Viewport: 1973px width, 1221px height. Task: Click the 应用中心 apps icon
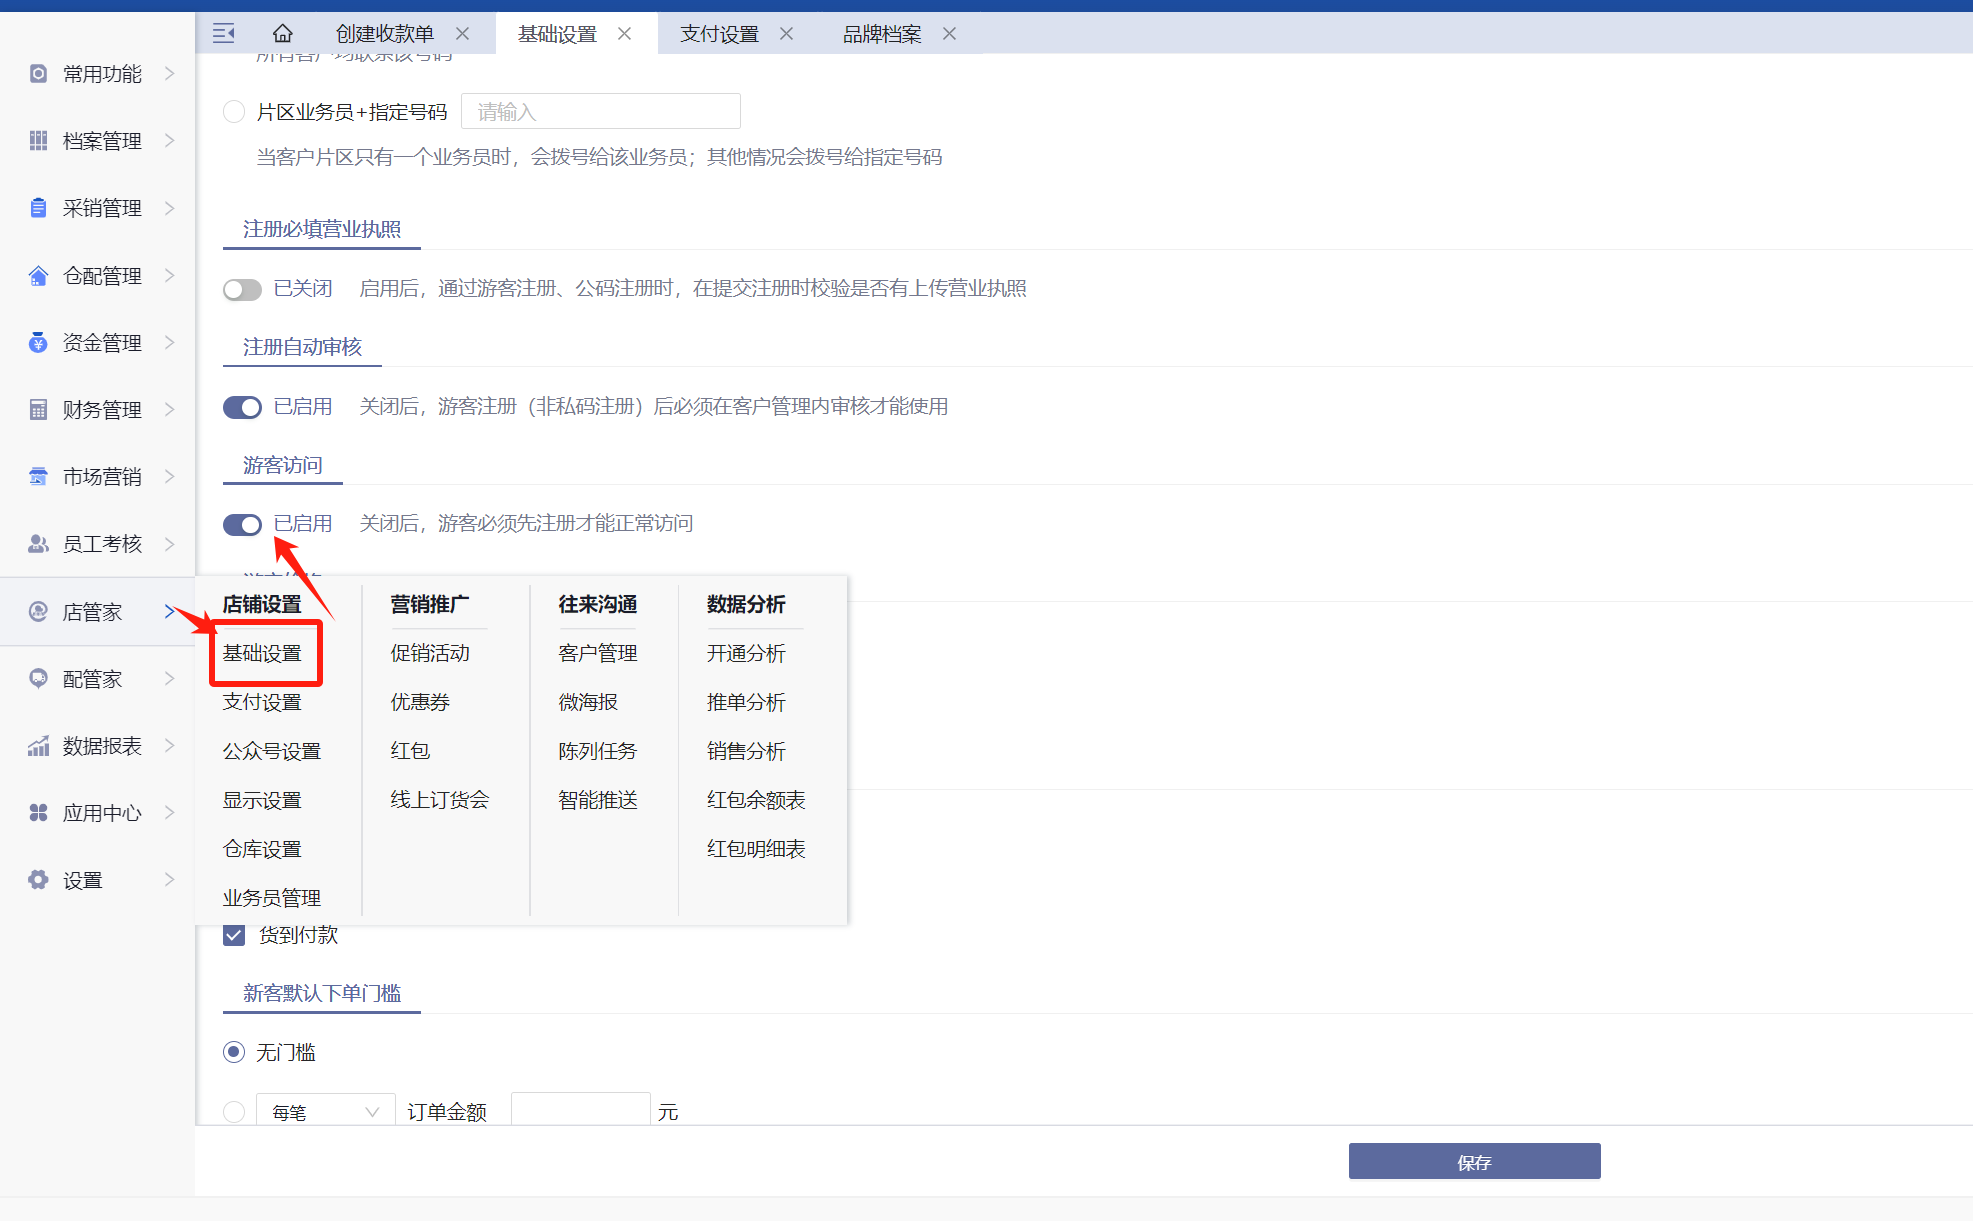tap(38, 813)
